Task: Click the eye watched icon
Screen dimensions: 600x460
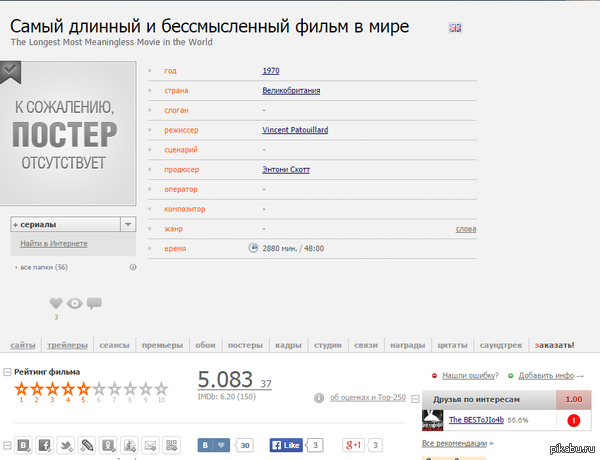Action: [x=75, y=303]
